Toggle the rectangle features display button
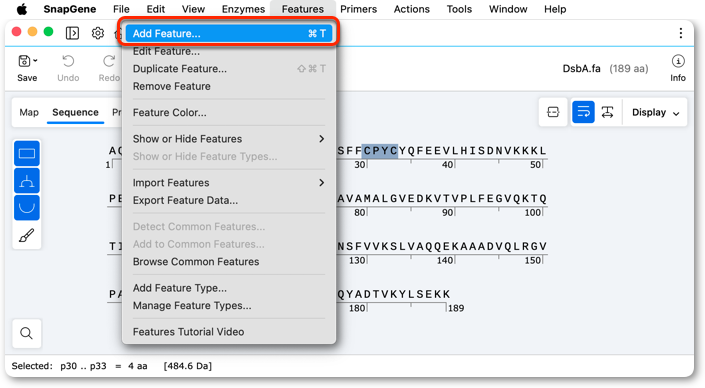The width and height of the screenshot is (705, 388). pos(27,154)
